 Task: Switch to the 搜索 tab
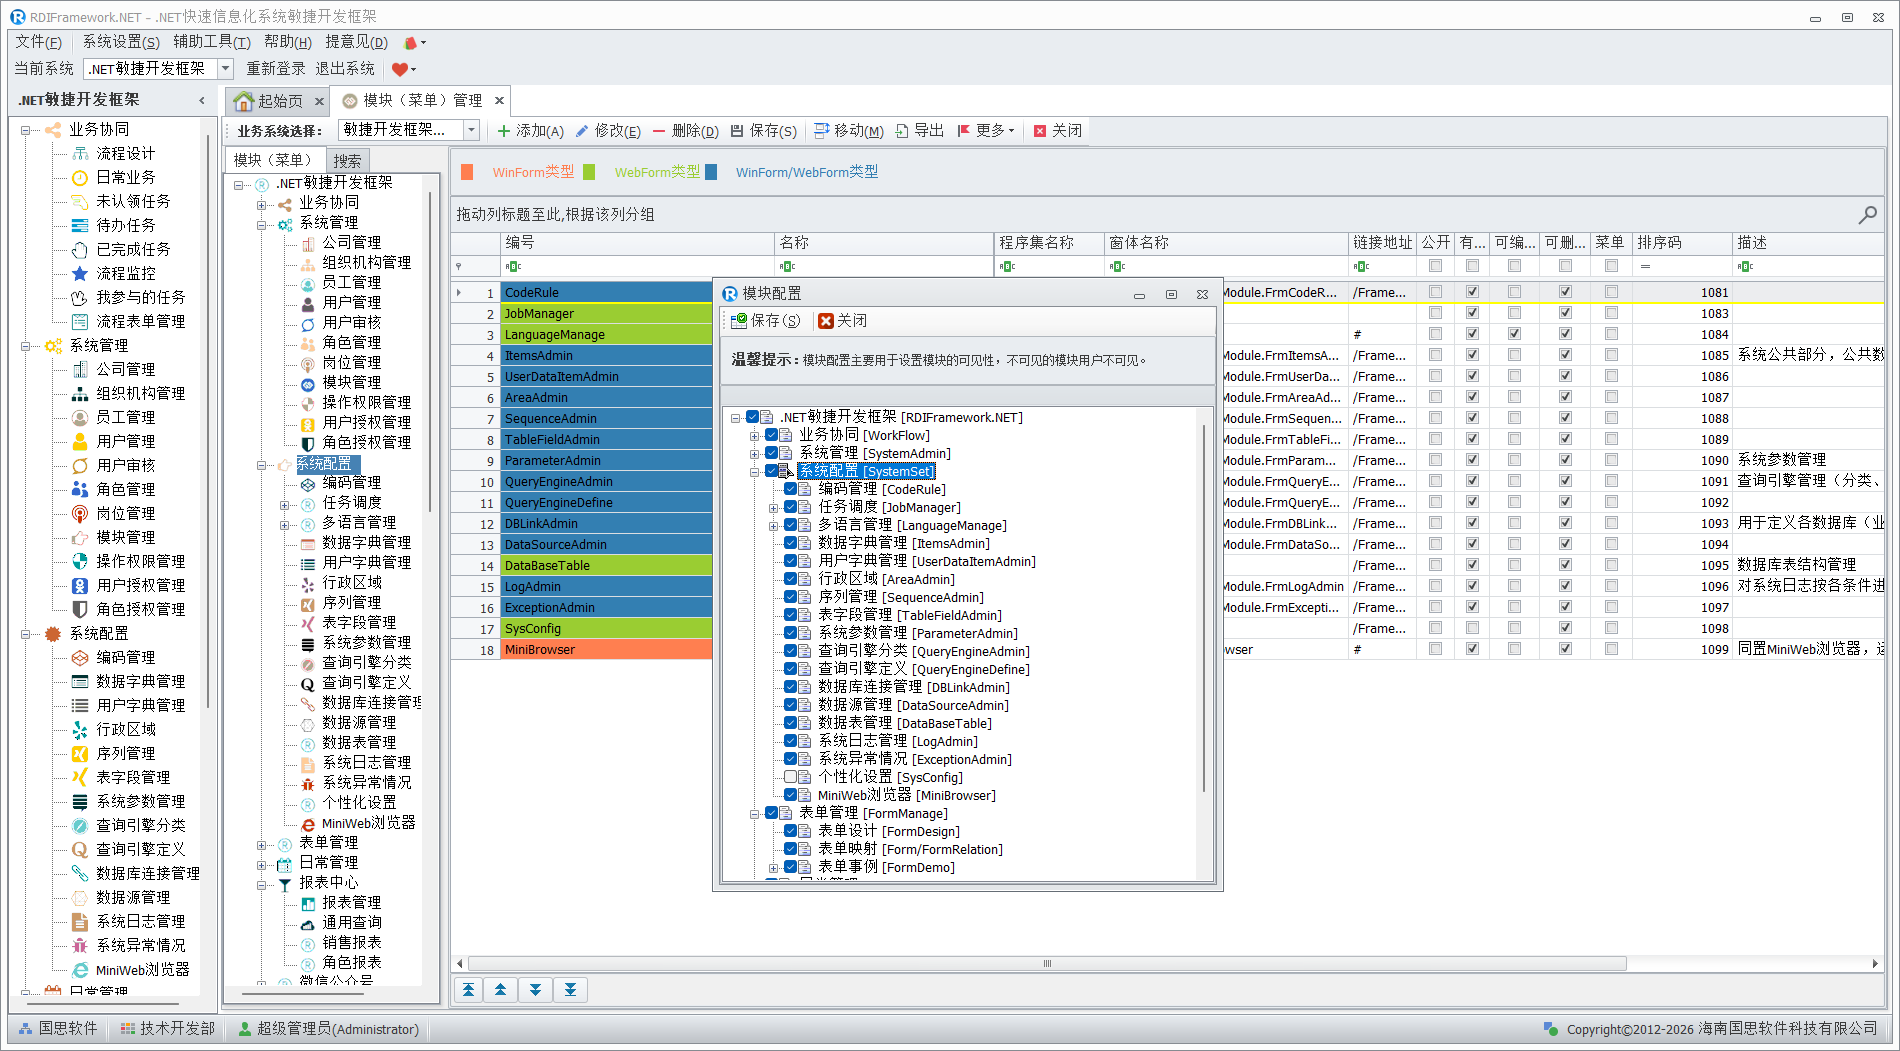[347, 161]
